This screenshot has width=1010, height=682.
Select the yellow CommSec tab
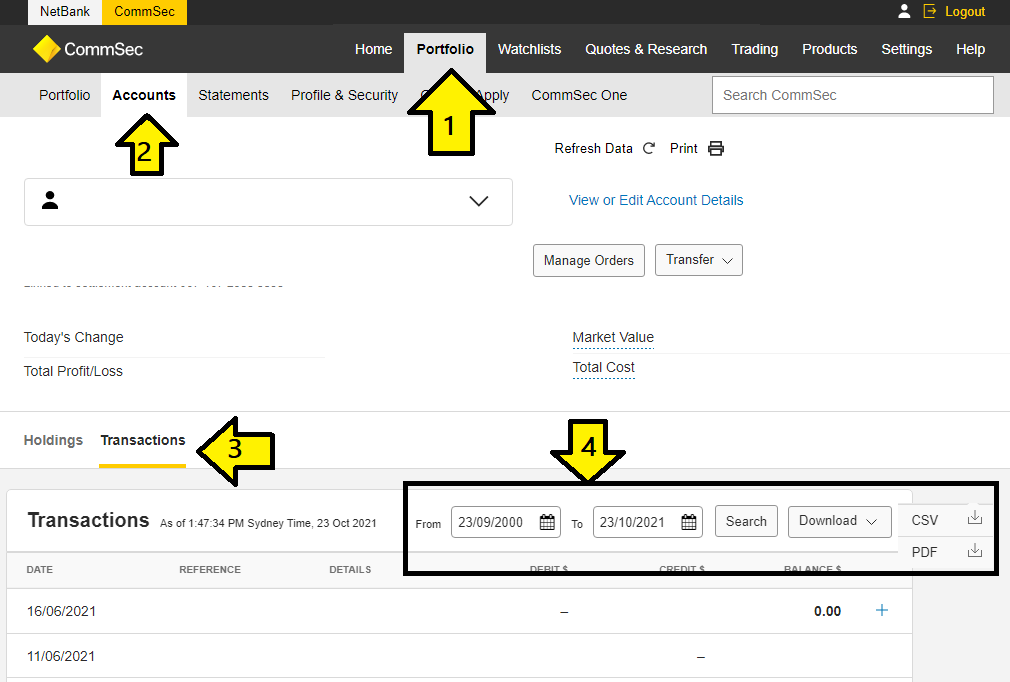144,12
